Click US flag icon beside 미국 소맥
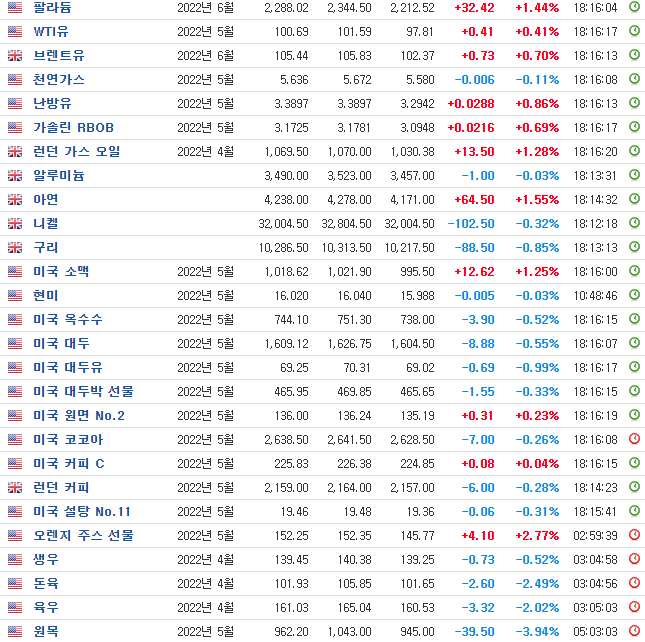Viewport: 645px width, 642px height. tap(15, 271)
